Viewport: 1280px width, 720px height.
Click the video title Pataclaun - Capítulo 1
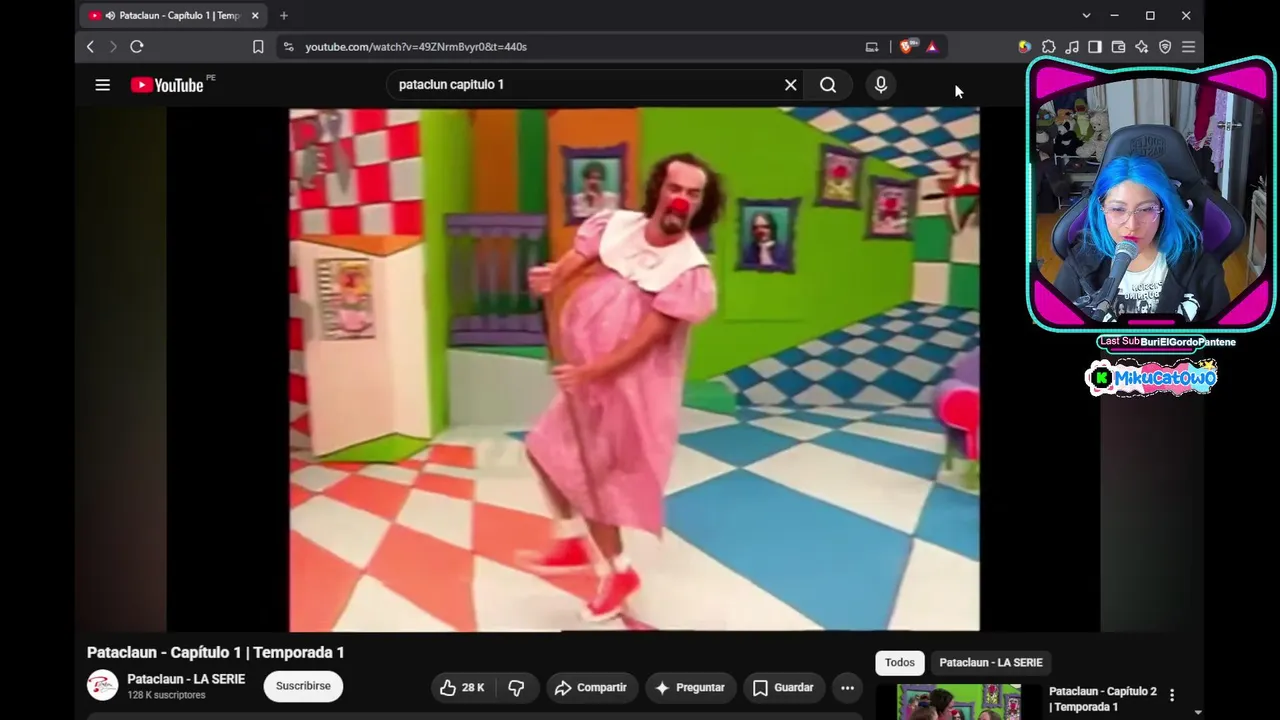[216, 652]
